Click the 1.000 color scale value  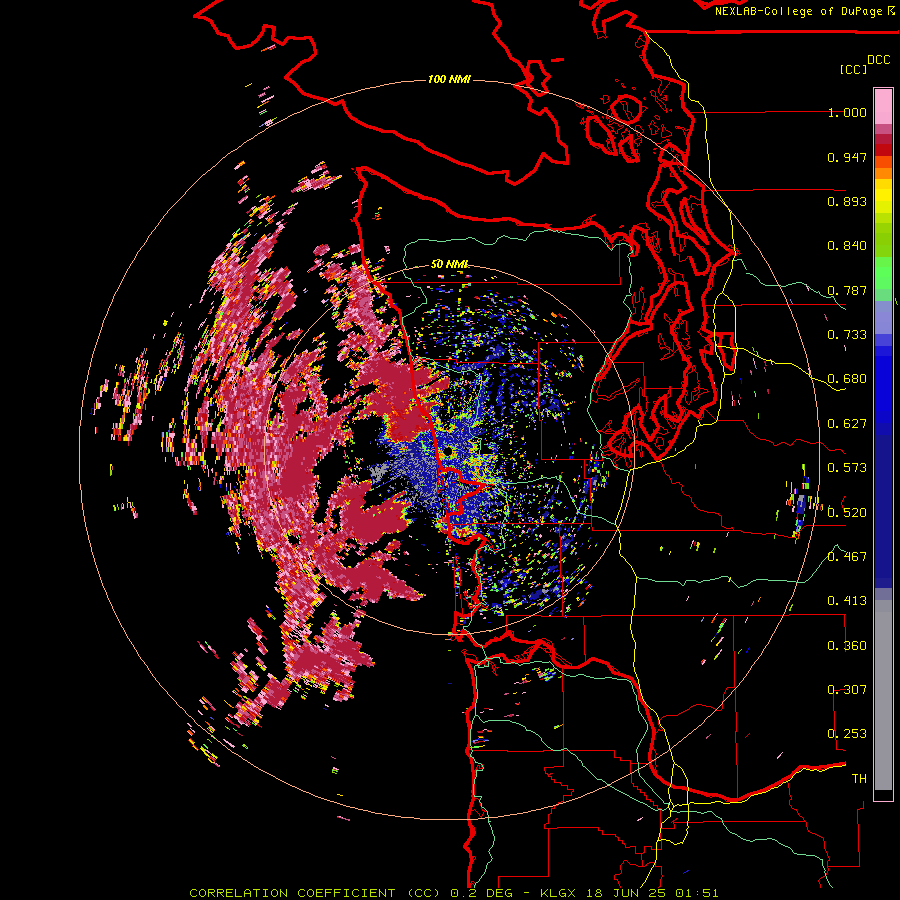tap(847, 112)
